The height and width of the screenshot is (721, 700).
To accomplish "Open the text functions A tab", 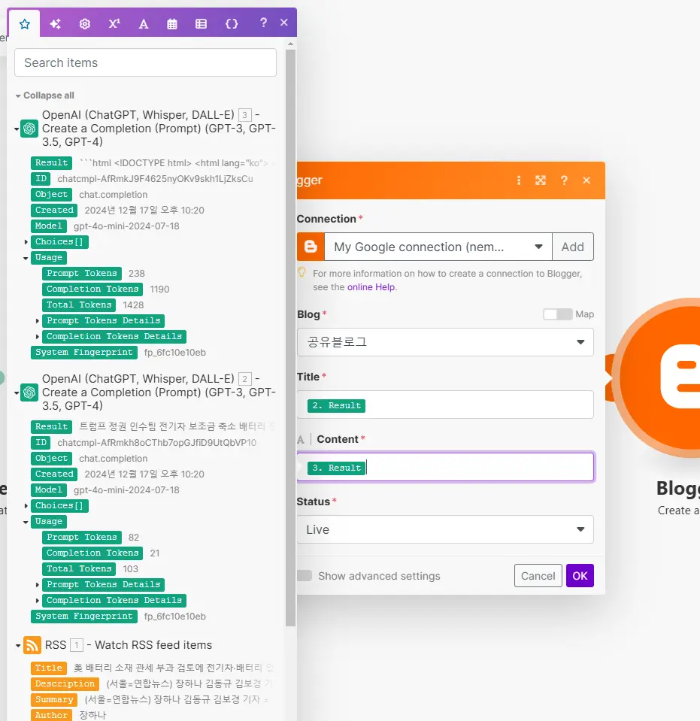I will pos(143,24).
